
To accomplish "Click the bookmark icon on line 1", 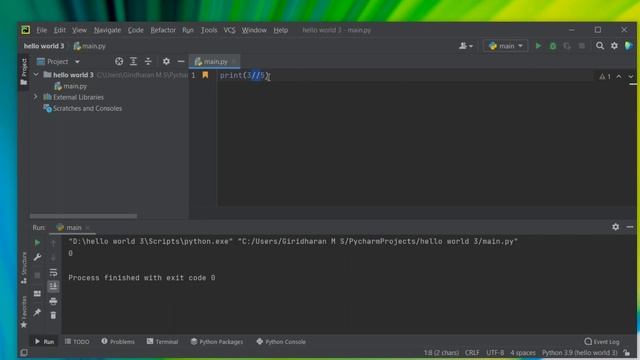I will coord(205,75).
